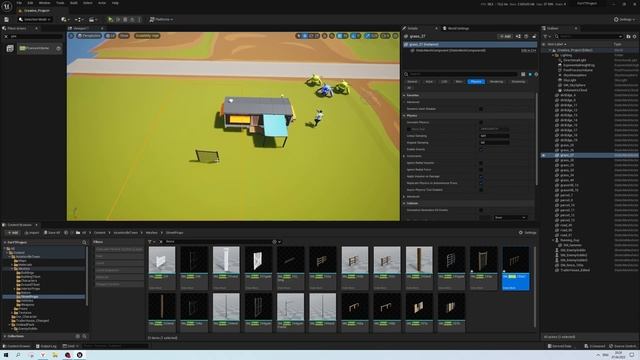This screenshot has height=360, width=640.
Task: Open the Tools menu
Action: tap(60, 3)
